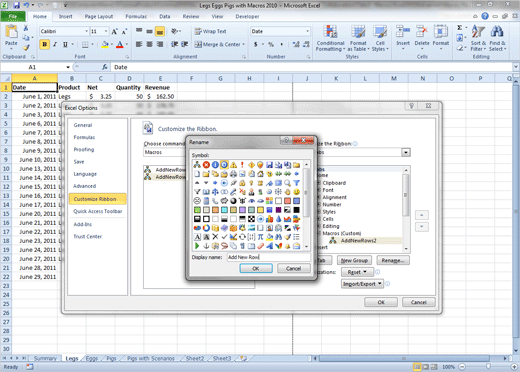Switch to the Formulas ribbon tab

(136, 16)
